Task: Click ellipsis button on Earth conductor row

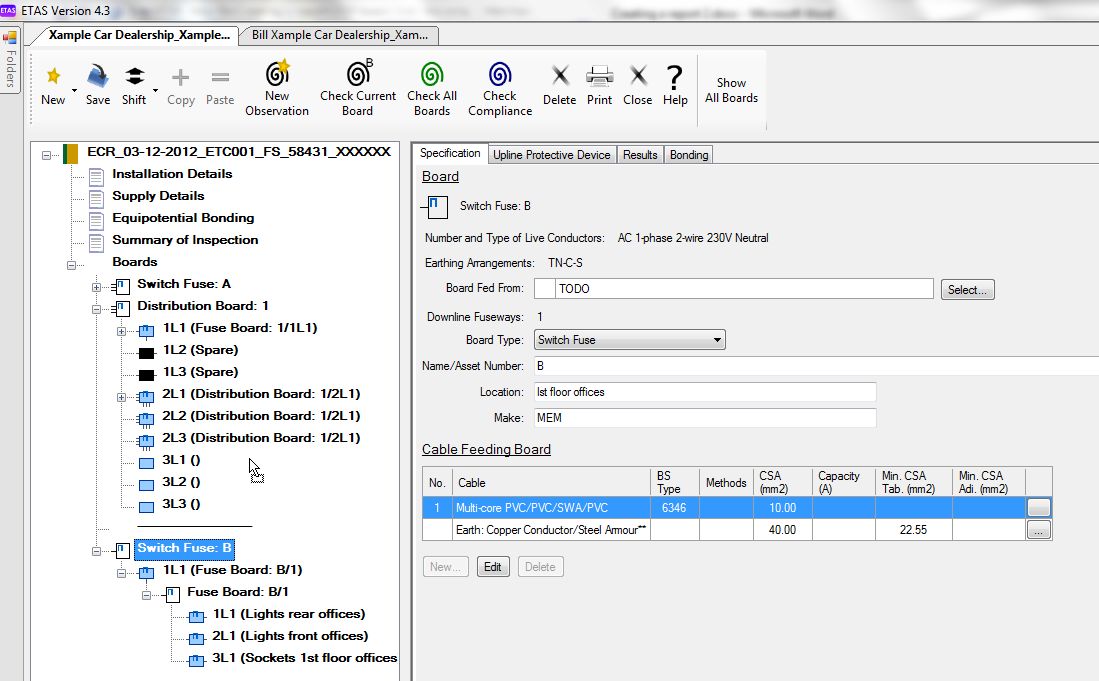Action: (x=1039, y=530)
